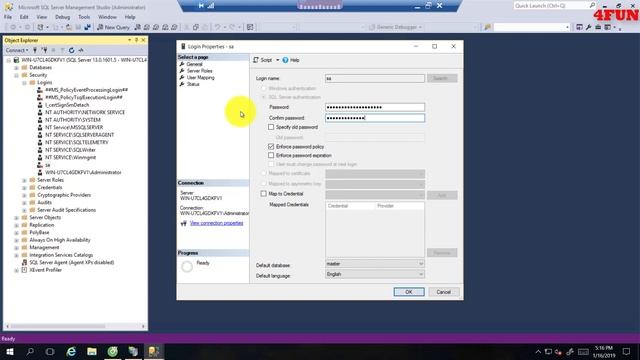
Task: Click the Solution Explorer icon in top-right toolbar
Action: coord(579,27)
